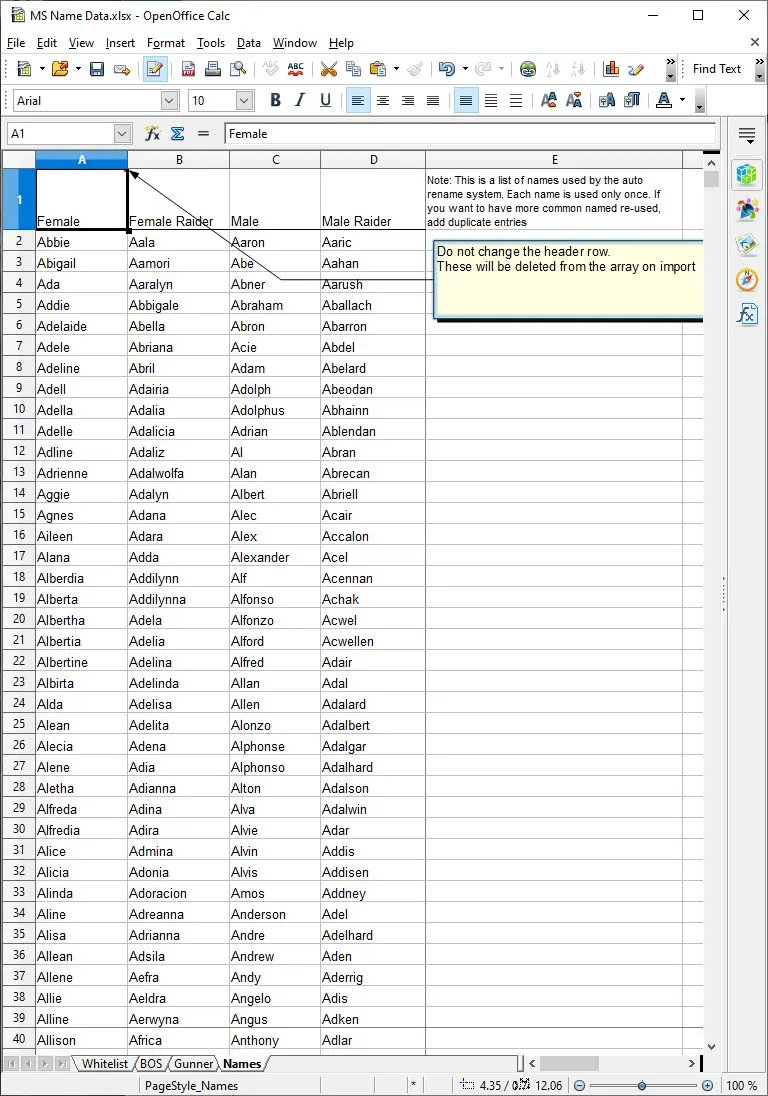Expand the Font Name dropdown showing Arial
This screenshot has width=768, height=1096.
click(169, 101)
